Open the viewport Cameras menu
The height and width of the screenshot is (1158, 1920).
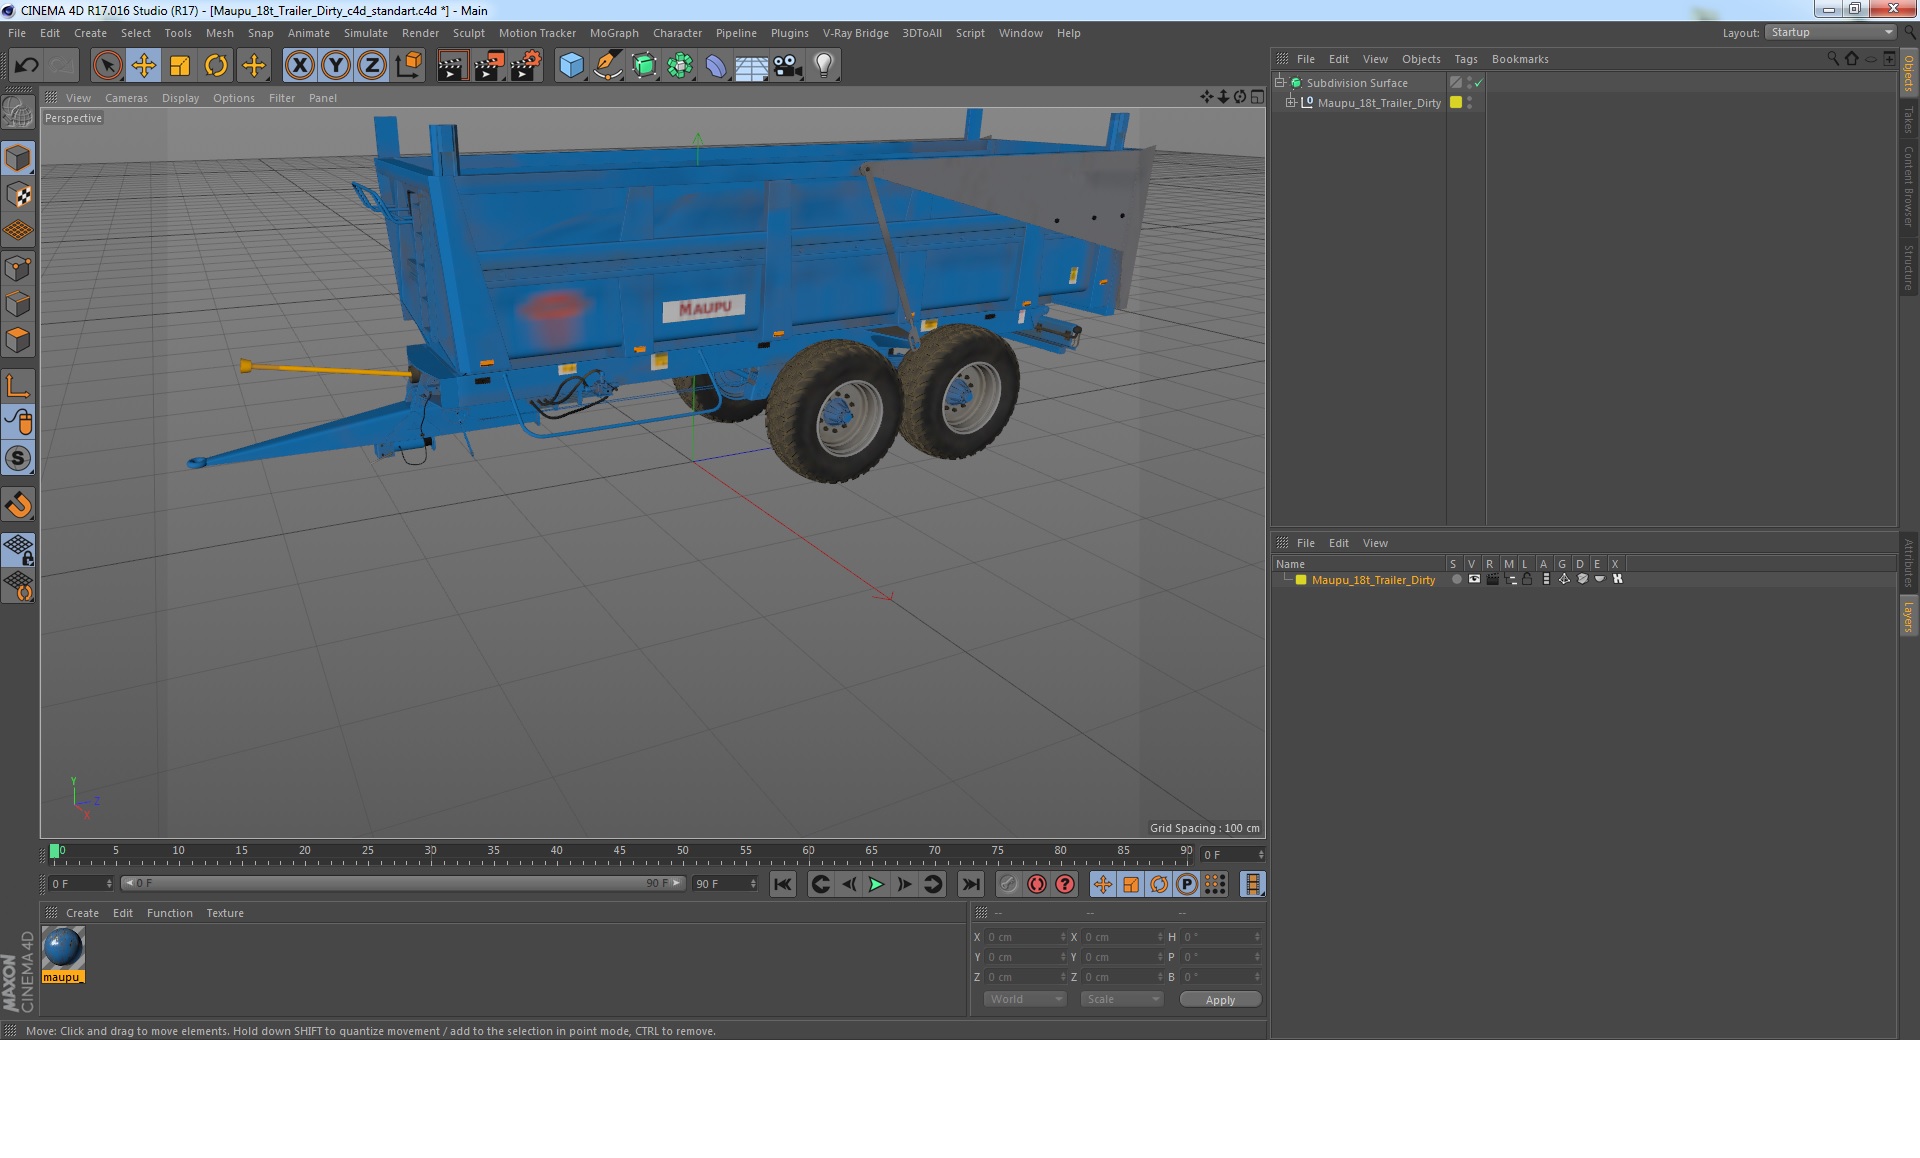tap(126, 98)
